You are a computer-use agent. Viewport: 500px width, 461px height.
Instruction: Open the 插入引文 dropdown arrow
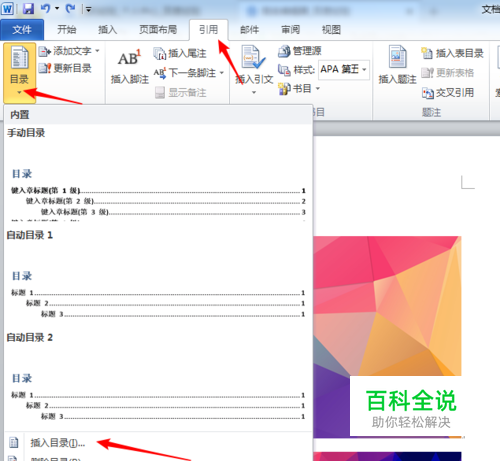coord(254,92)
